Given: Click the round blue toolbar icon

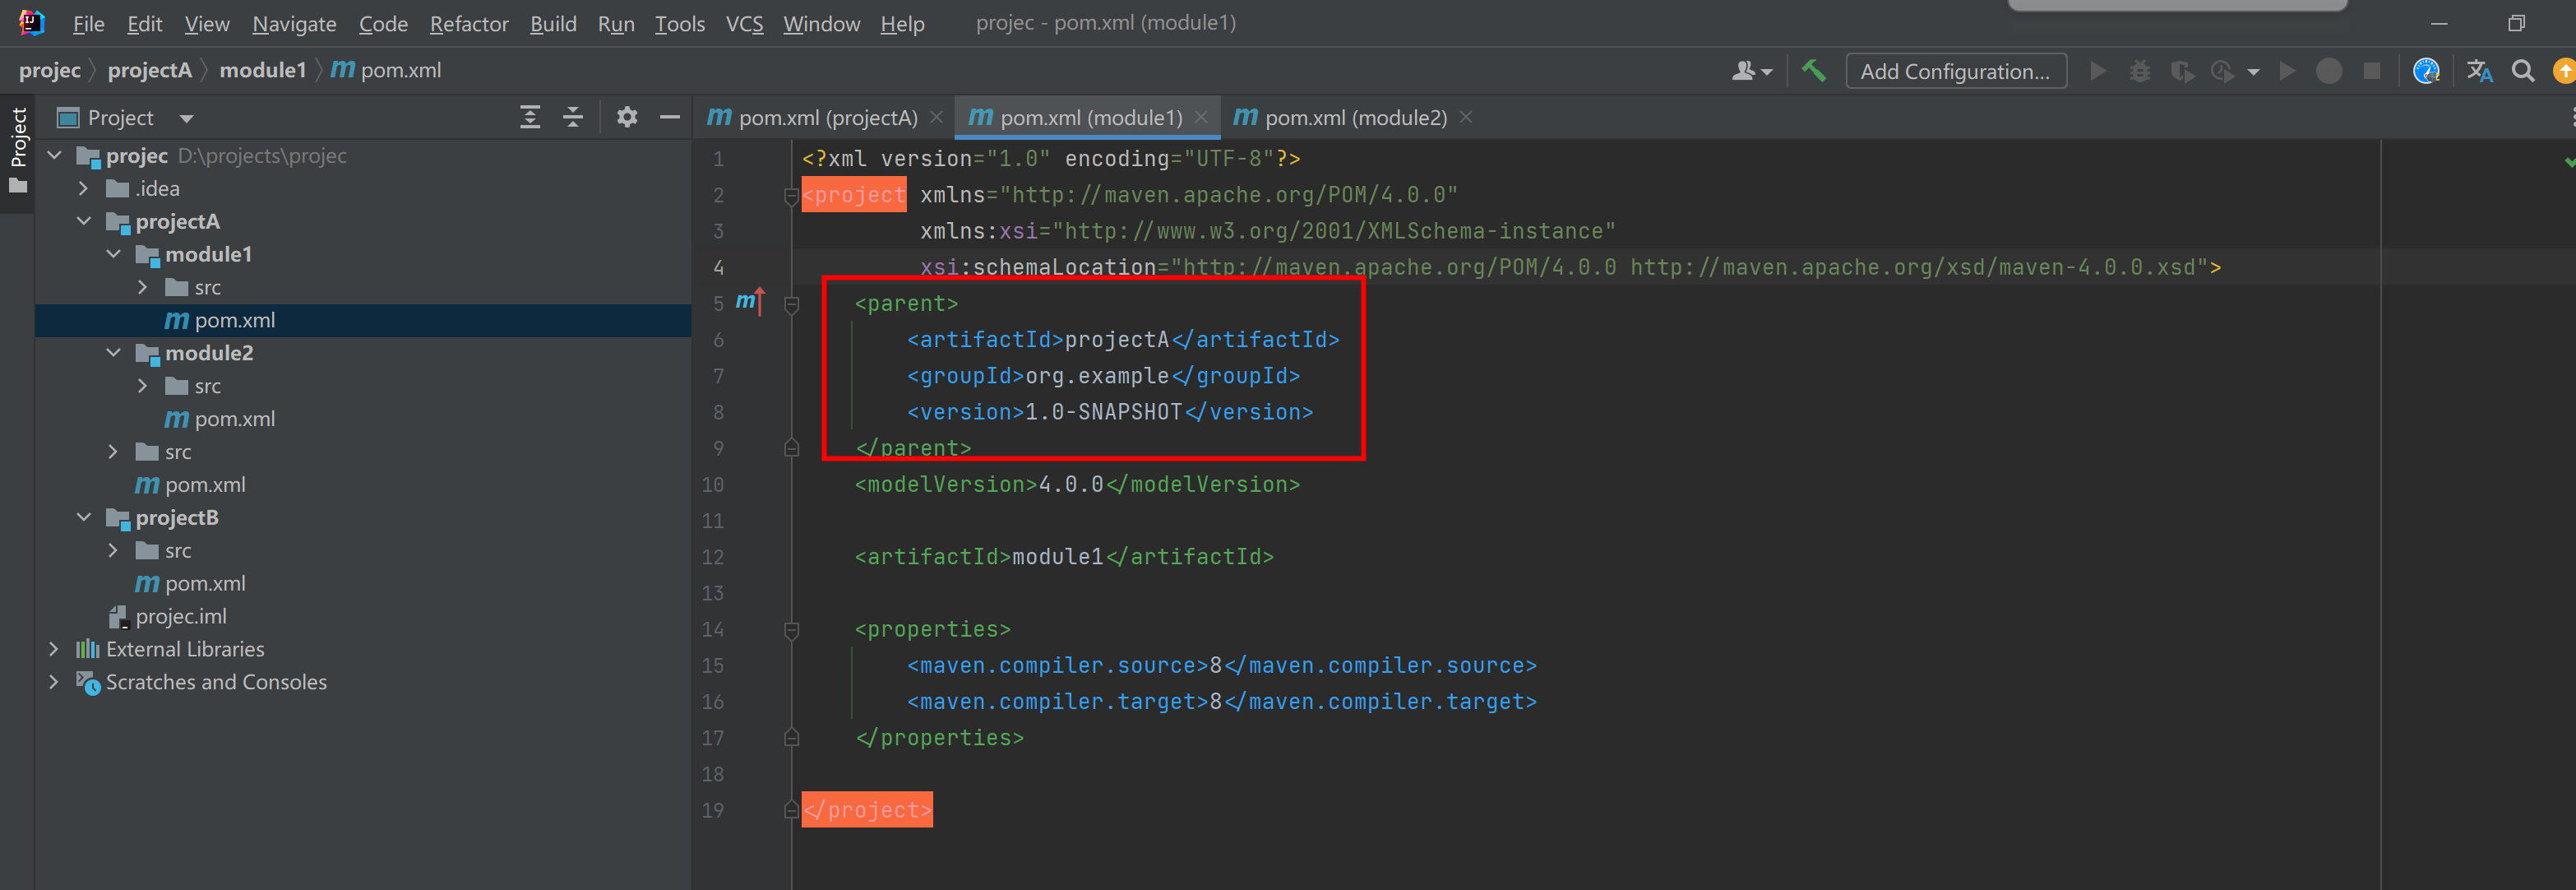Looking at the screenshot, I should [2426, 71].
